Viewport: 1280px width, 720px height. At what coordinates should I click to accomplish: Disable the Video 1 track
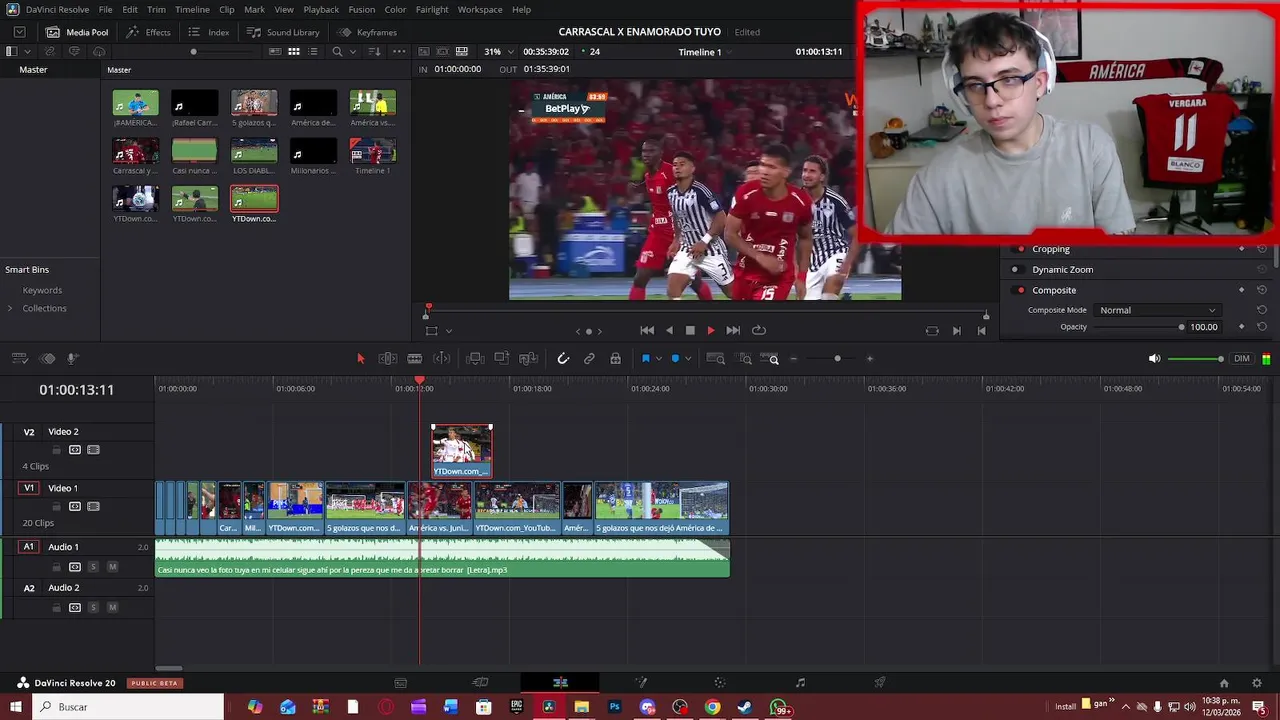pos(93,507)
